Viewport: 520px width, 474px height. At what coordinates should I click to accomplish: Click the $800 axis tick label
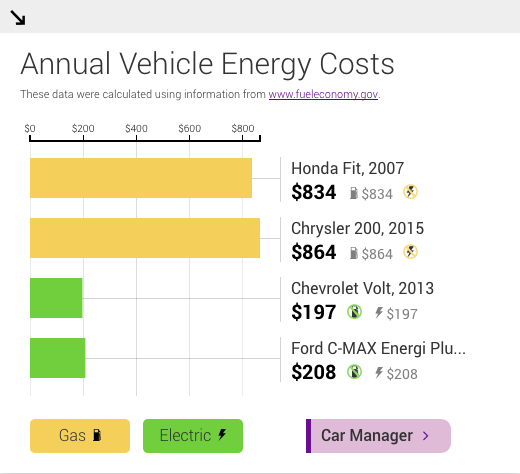click(x=243, y=128)
